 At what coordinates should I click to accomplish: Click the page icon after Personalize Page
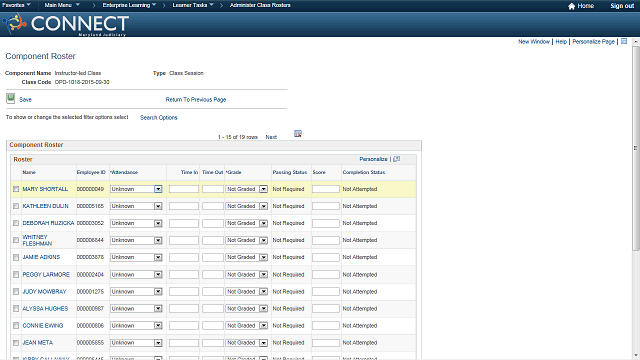click(624, 41)
